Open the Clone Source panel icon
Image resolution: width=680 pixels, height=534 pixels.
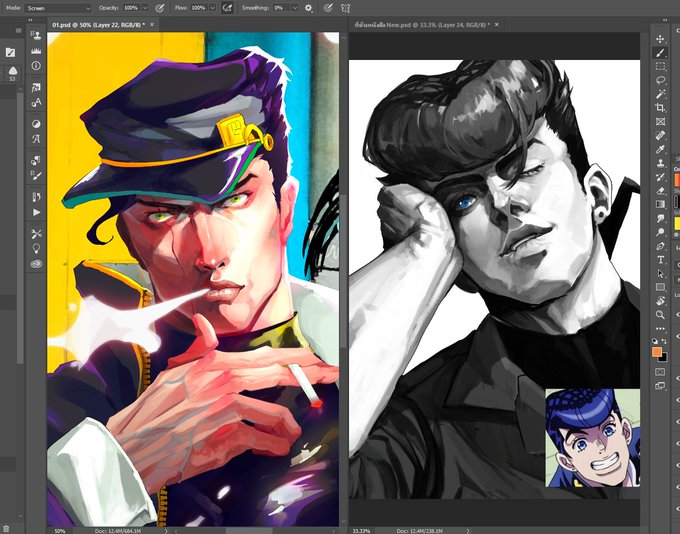36,35
